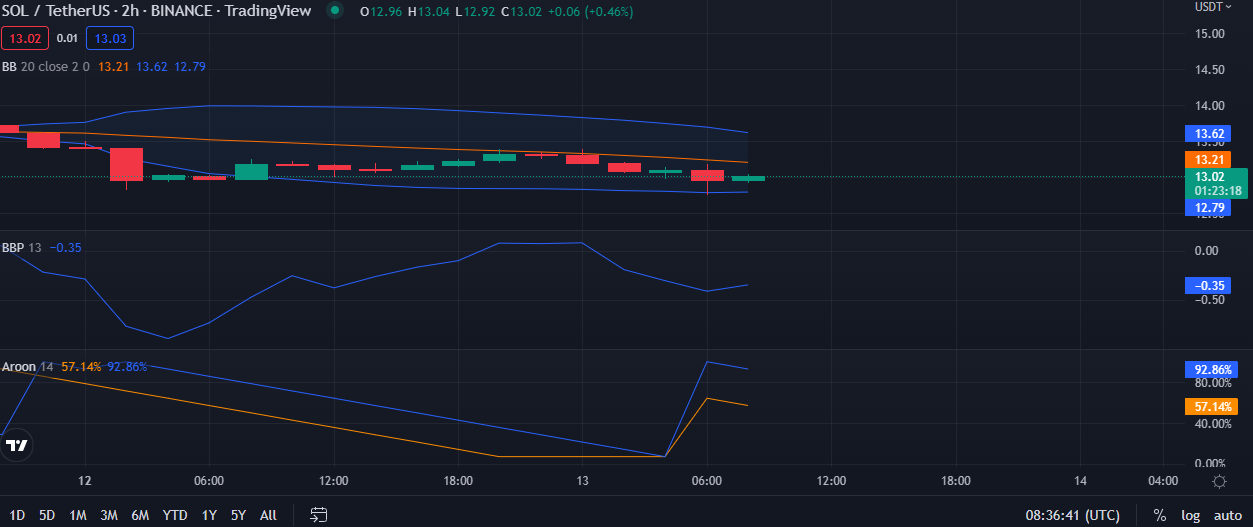1253x527 pixels.
Task: Select the 1Y time range
Action: pyautogui.click(x=209, y=515)
